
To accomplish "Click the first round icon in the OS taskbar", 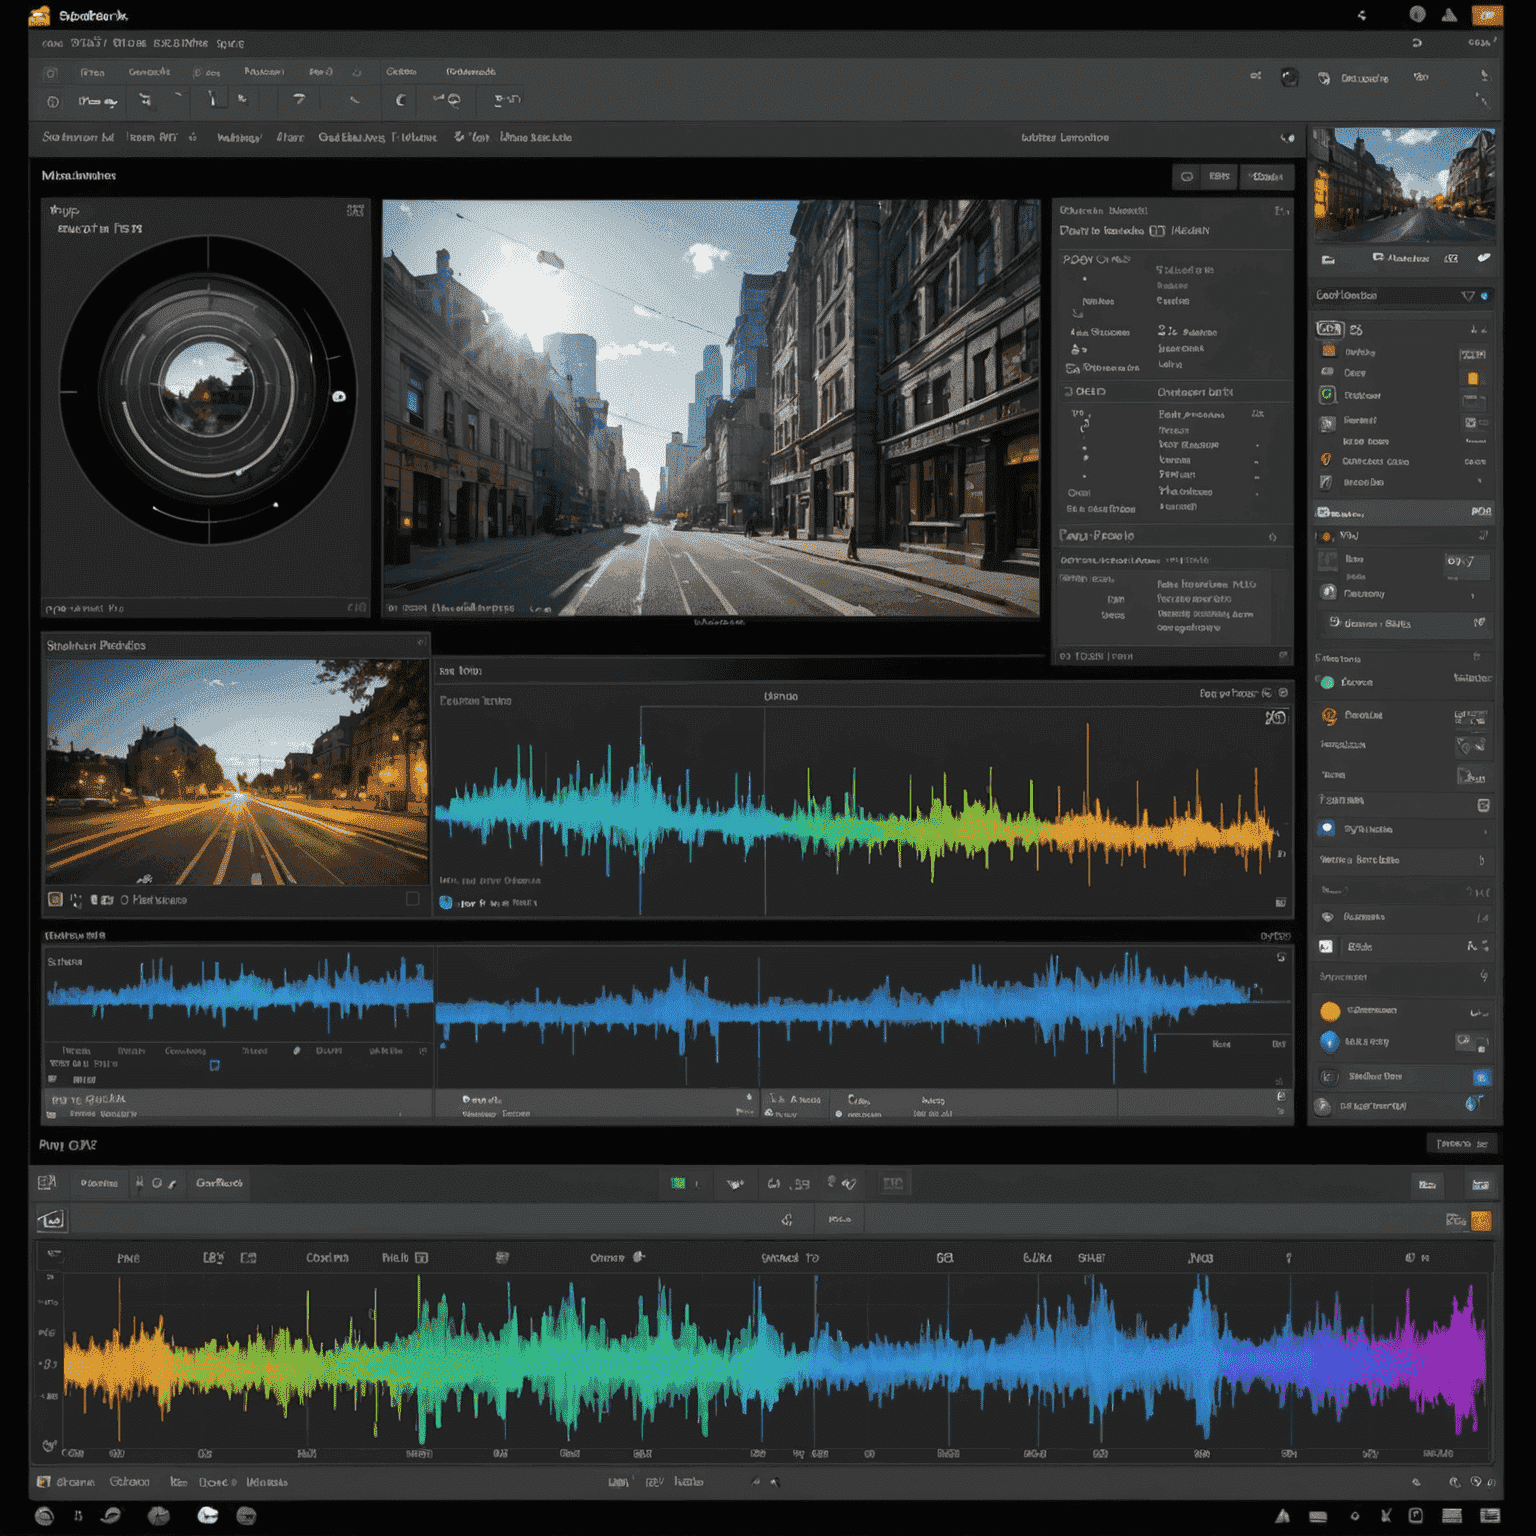I will pos(44,1515).
